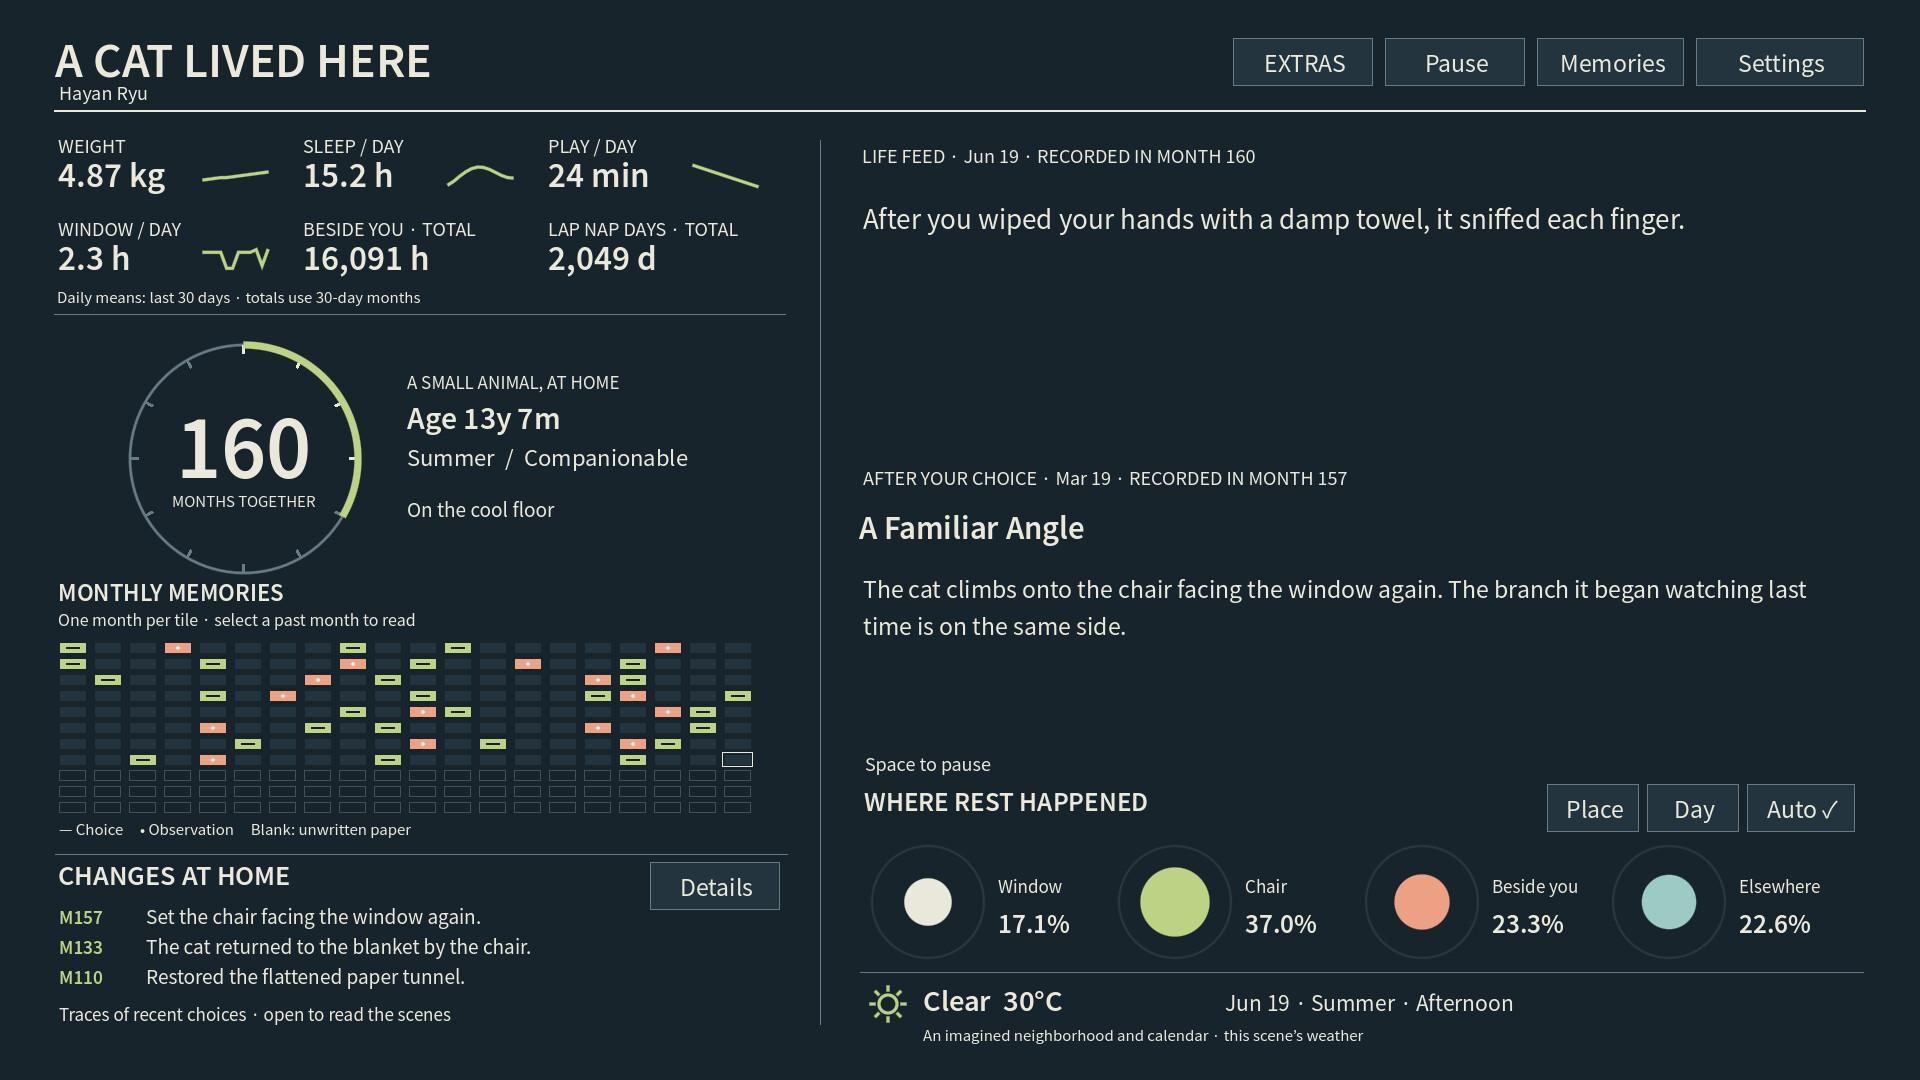Click the salmon Beside you rest circle
Viewport: 1920px width, 1080px height.
[1422, 902]
